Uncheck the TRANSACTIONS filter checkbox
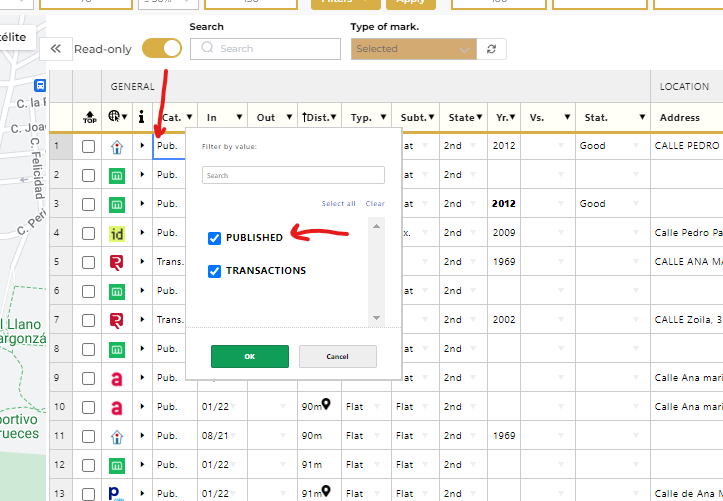This screenshot has width=723, height=501. point(214,271)
